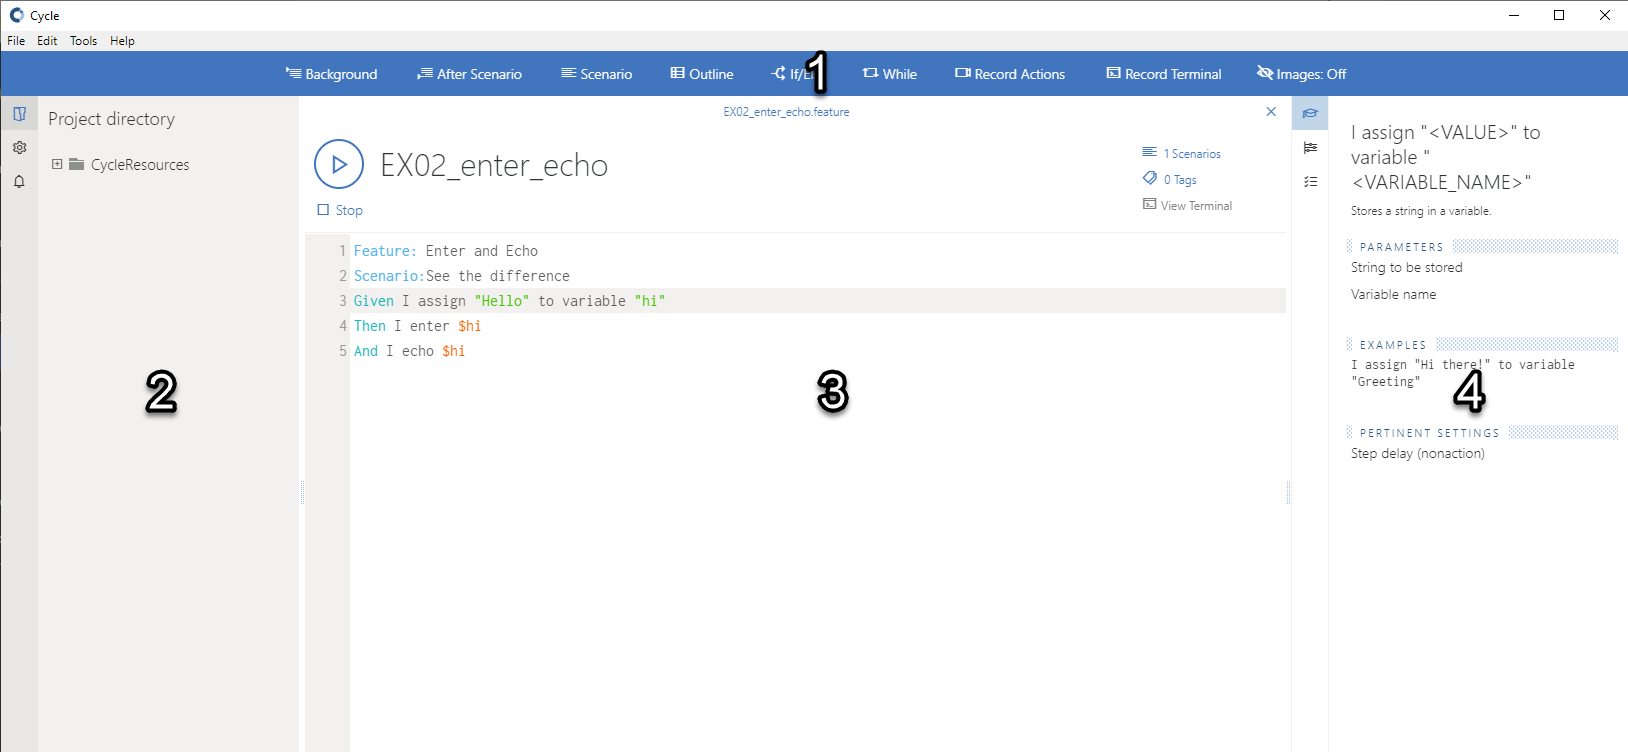Open the settings gear in left sidebar

coord(19,148)
